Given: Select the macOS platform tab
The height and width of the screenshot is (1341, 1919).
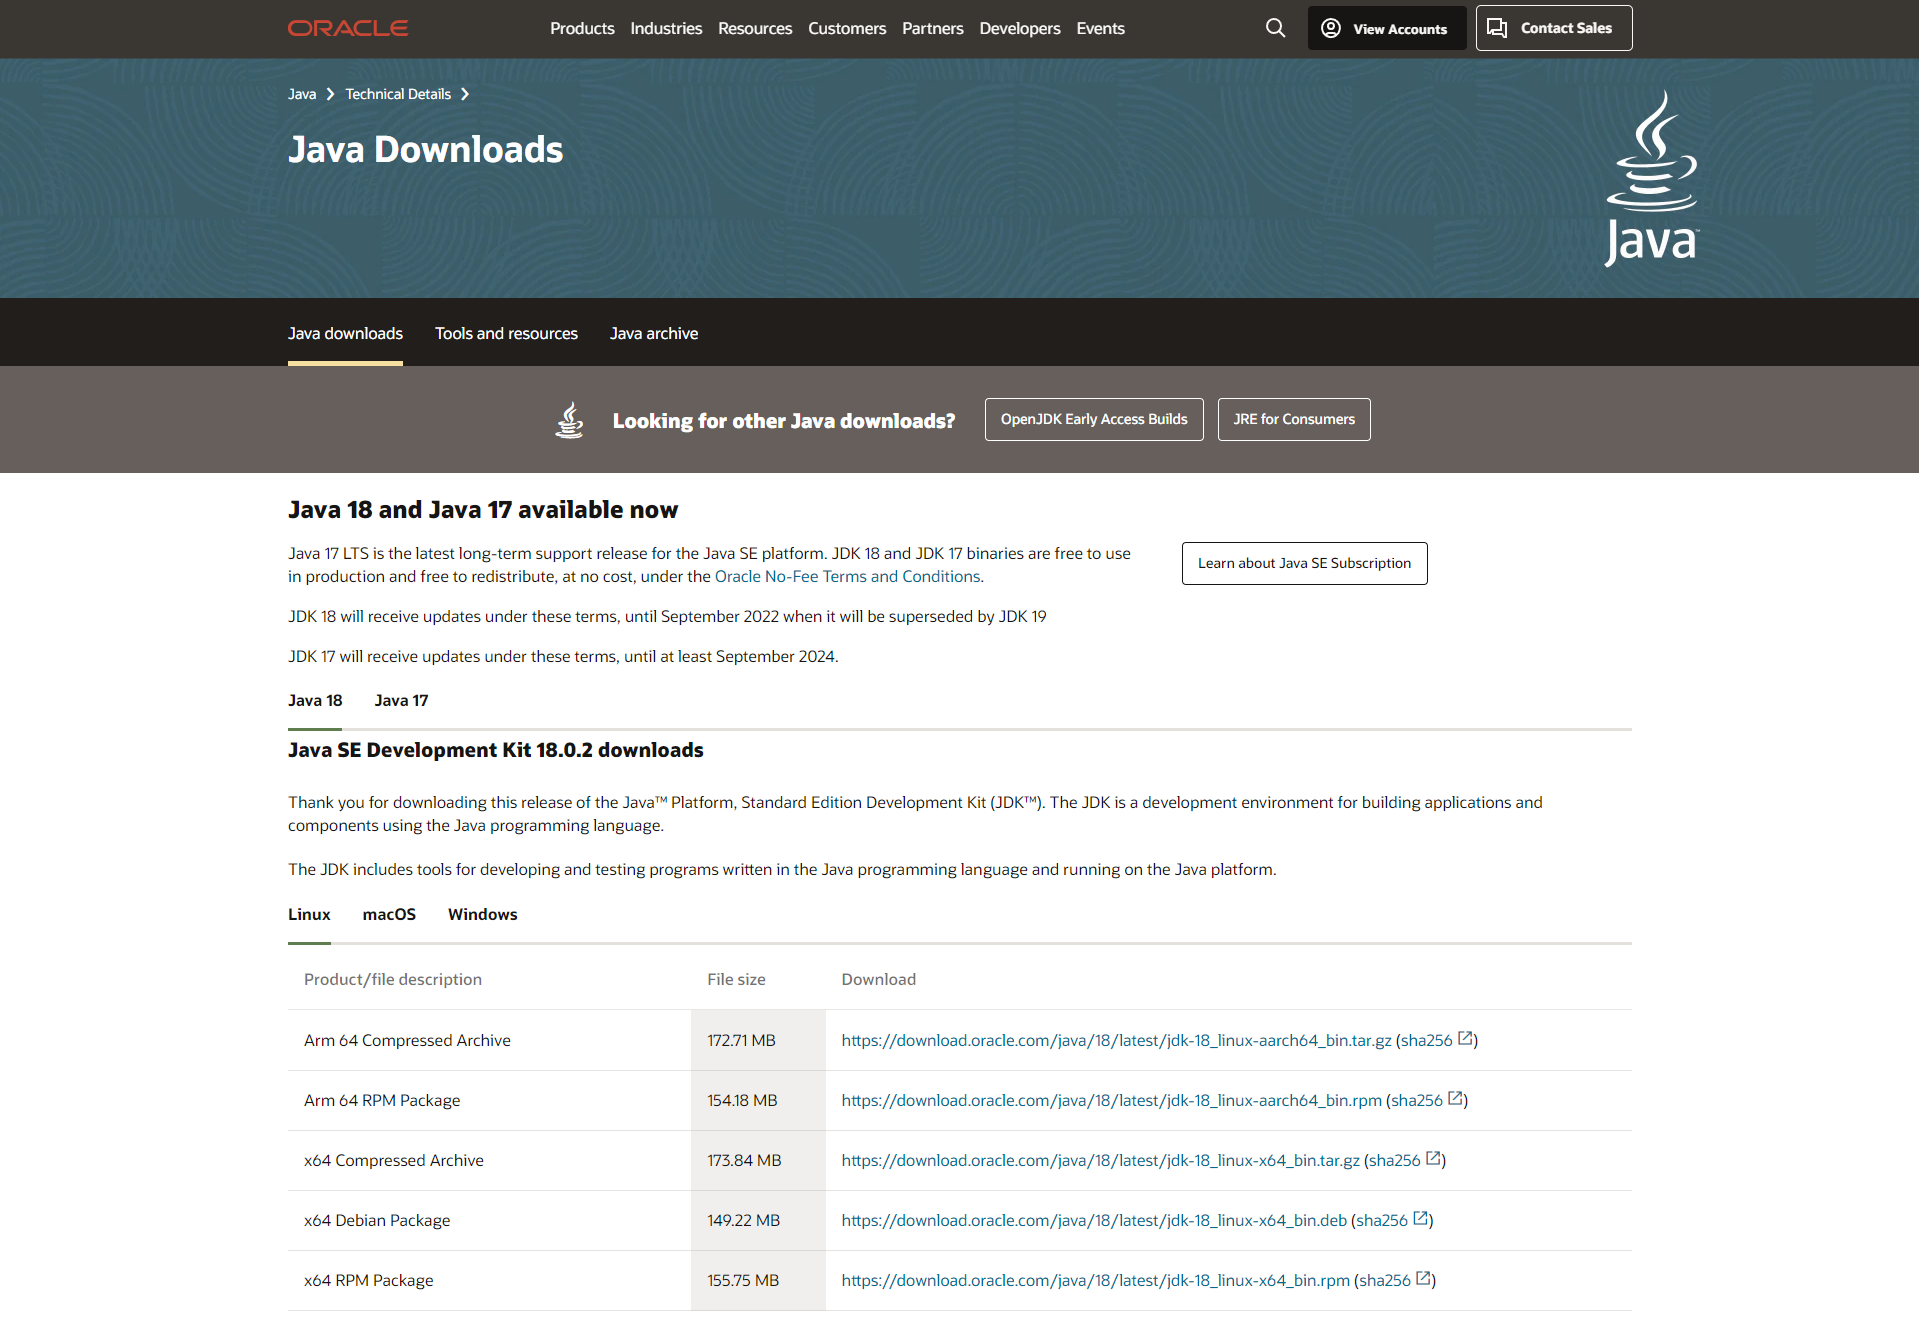Looking at the screenshot, I should point(389,914).
